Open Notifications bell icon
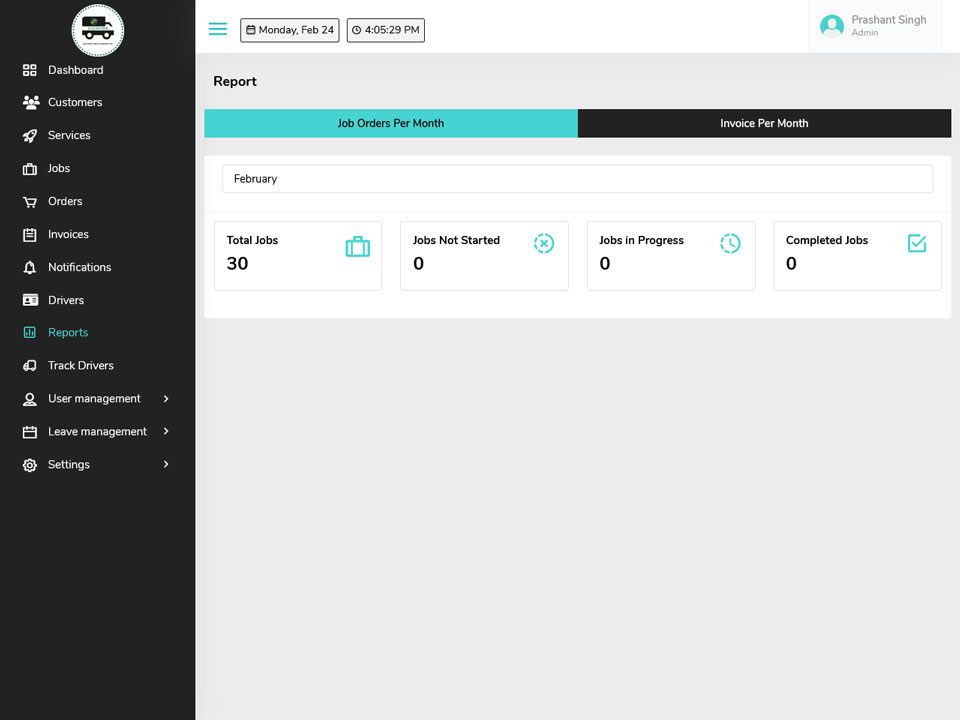The width and height of the screenshot is (960, 720). click(29, 268)
